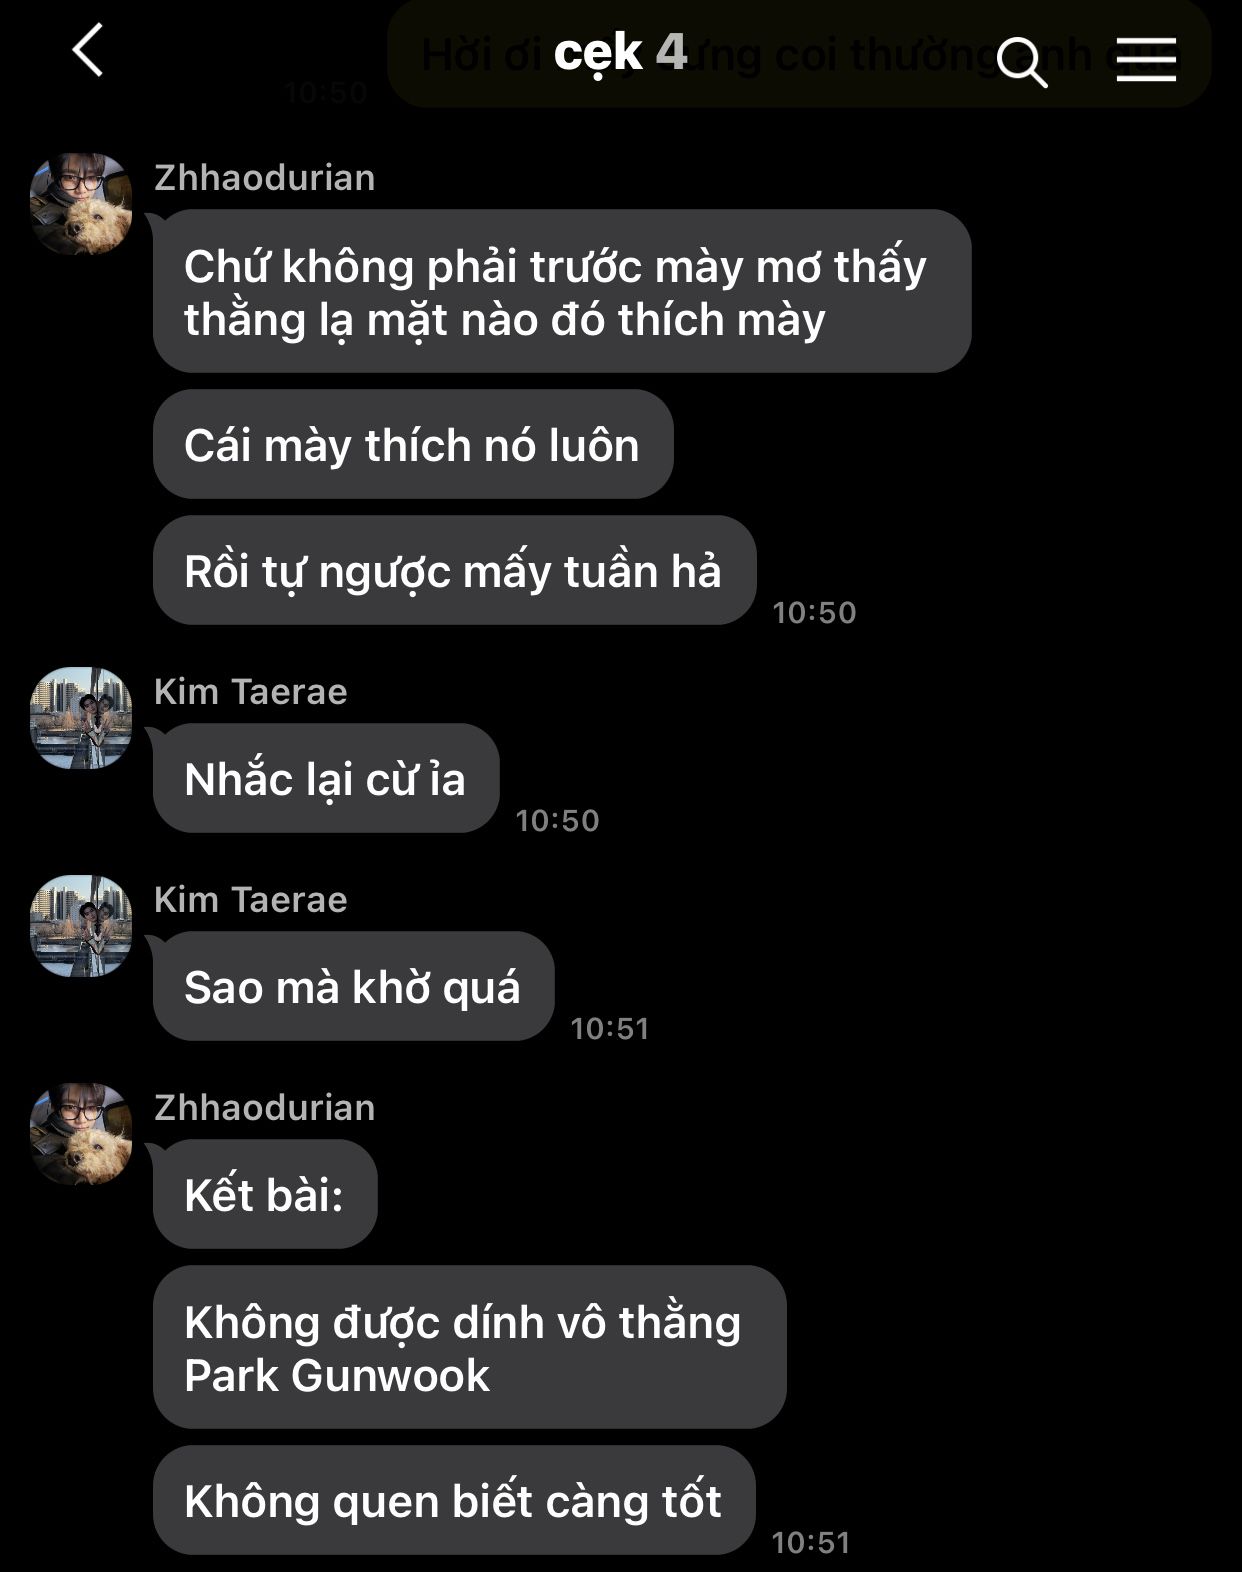Go back using the top-left arrow
This screenshot has height=1572, width=1242.
pyautogui.click(x=88, y=51)
